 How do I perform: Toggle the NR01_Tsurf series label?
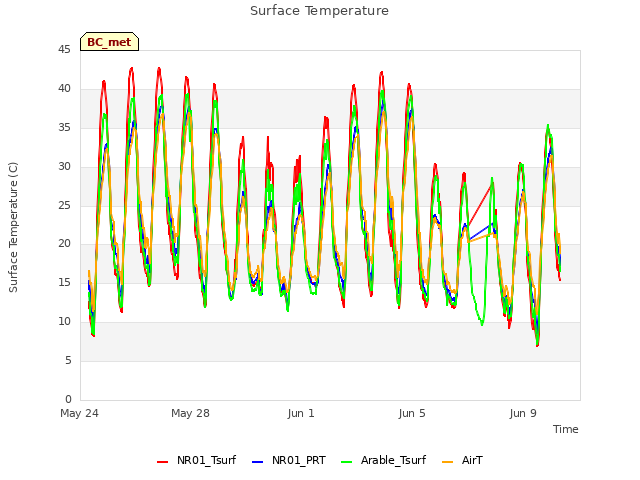pyautogui.click(x=206, y=460)
